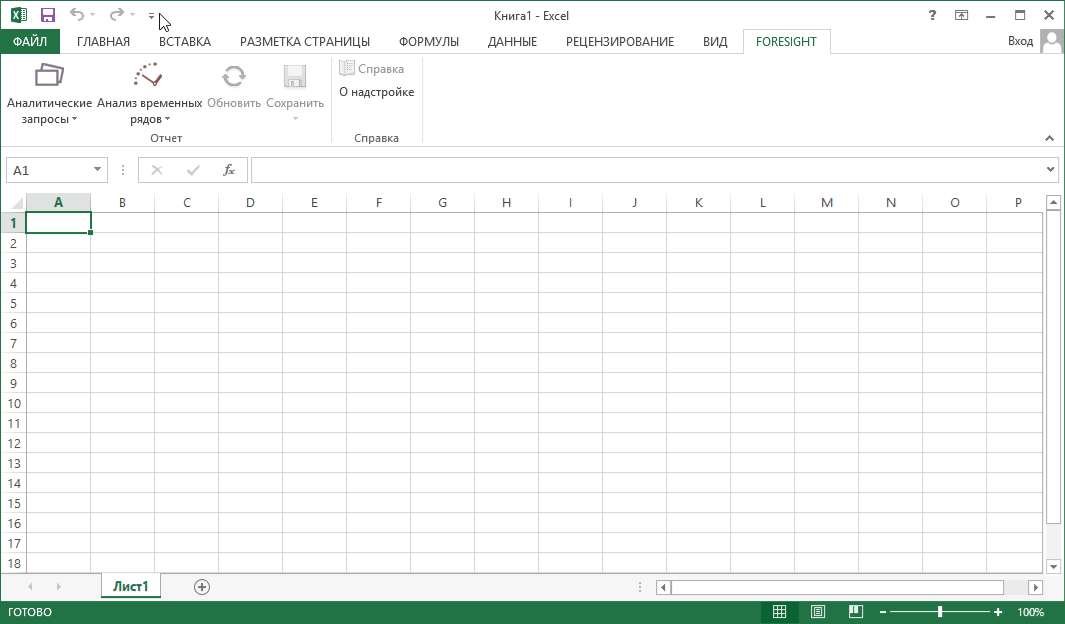Expand the Name Box dropdown arrow

97,170
